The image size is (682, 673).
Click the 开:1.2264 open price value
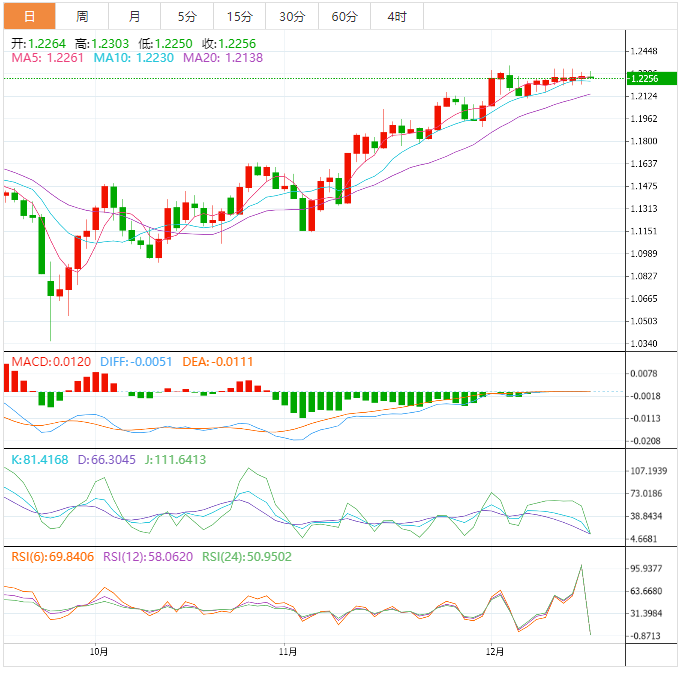click(x=38, y=44)
